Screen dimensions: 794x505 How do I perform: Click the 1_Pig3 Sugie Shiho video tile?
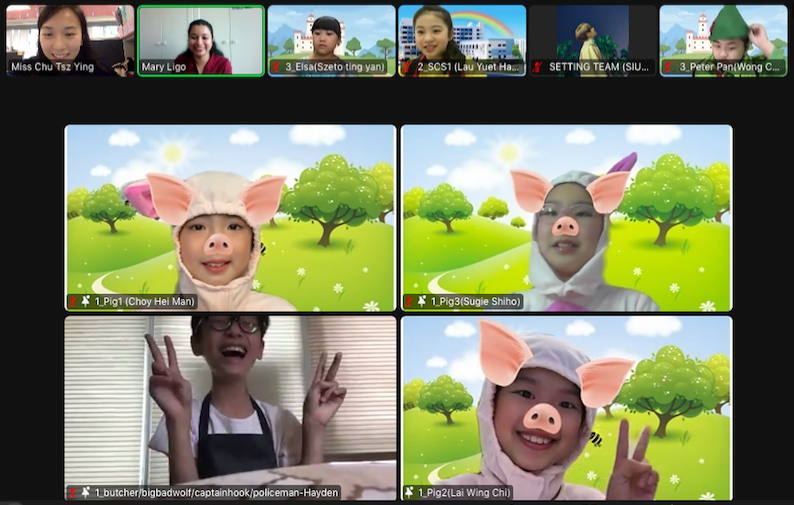[x=567, y=218]
